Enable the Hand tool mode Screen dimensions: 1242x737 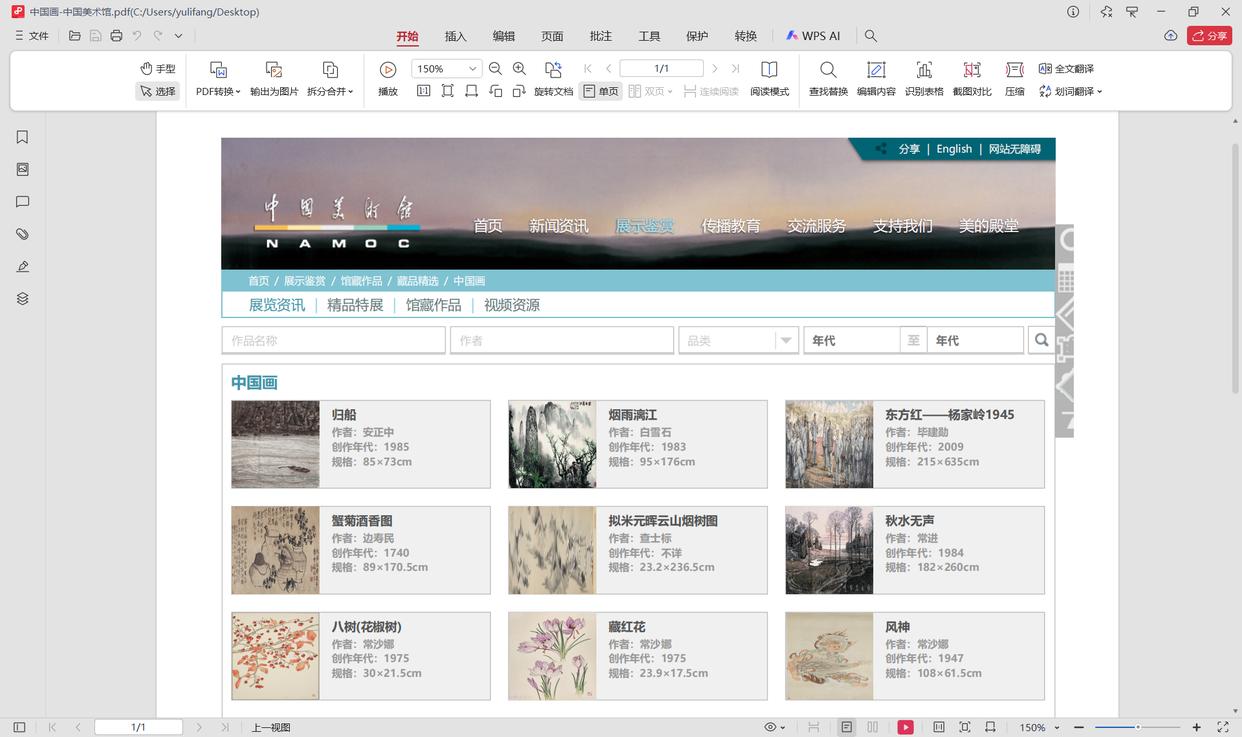coord(158,68)
